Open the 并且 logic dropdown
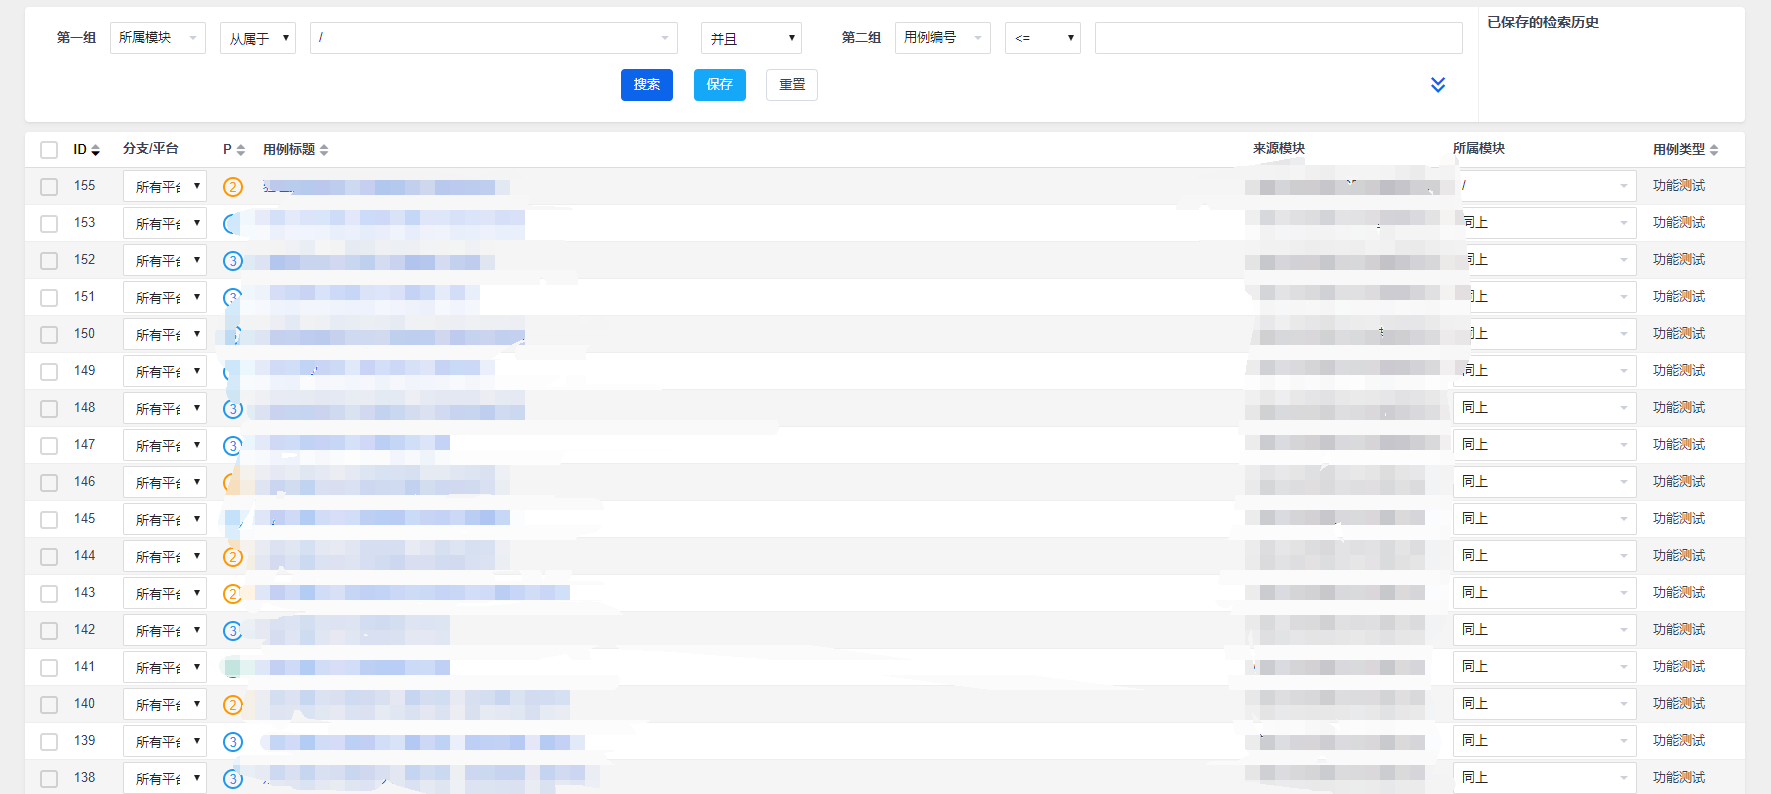The height and width of the screenshot is (794, 1771). pyautogui.click(x=752, y=38)
